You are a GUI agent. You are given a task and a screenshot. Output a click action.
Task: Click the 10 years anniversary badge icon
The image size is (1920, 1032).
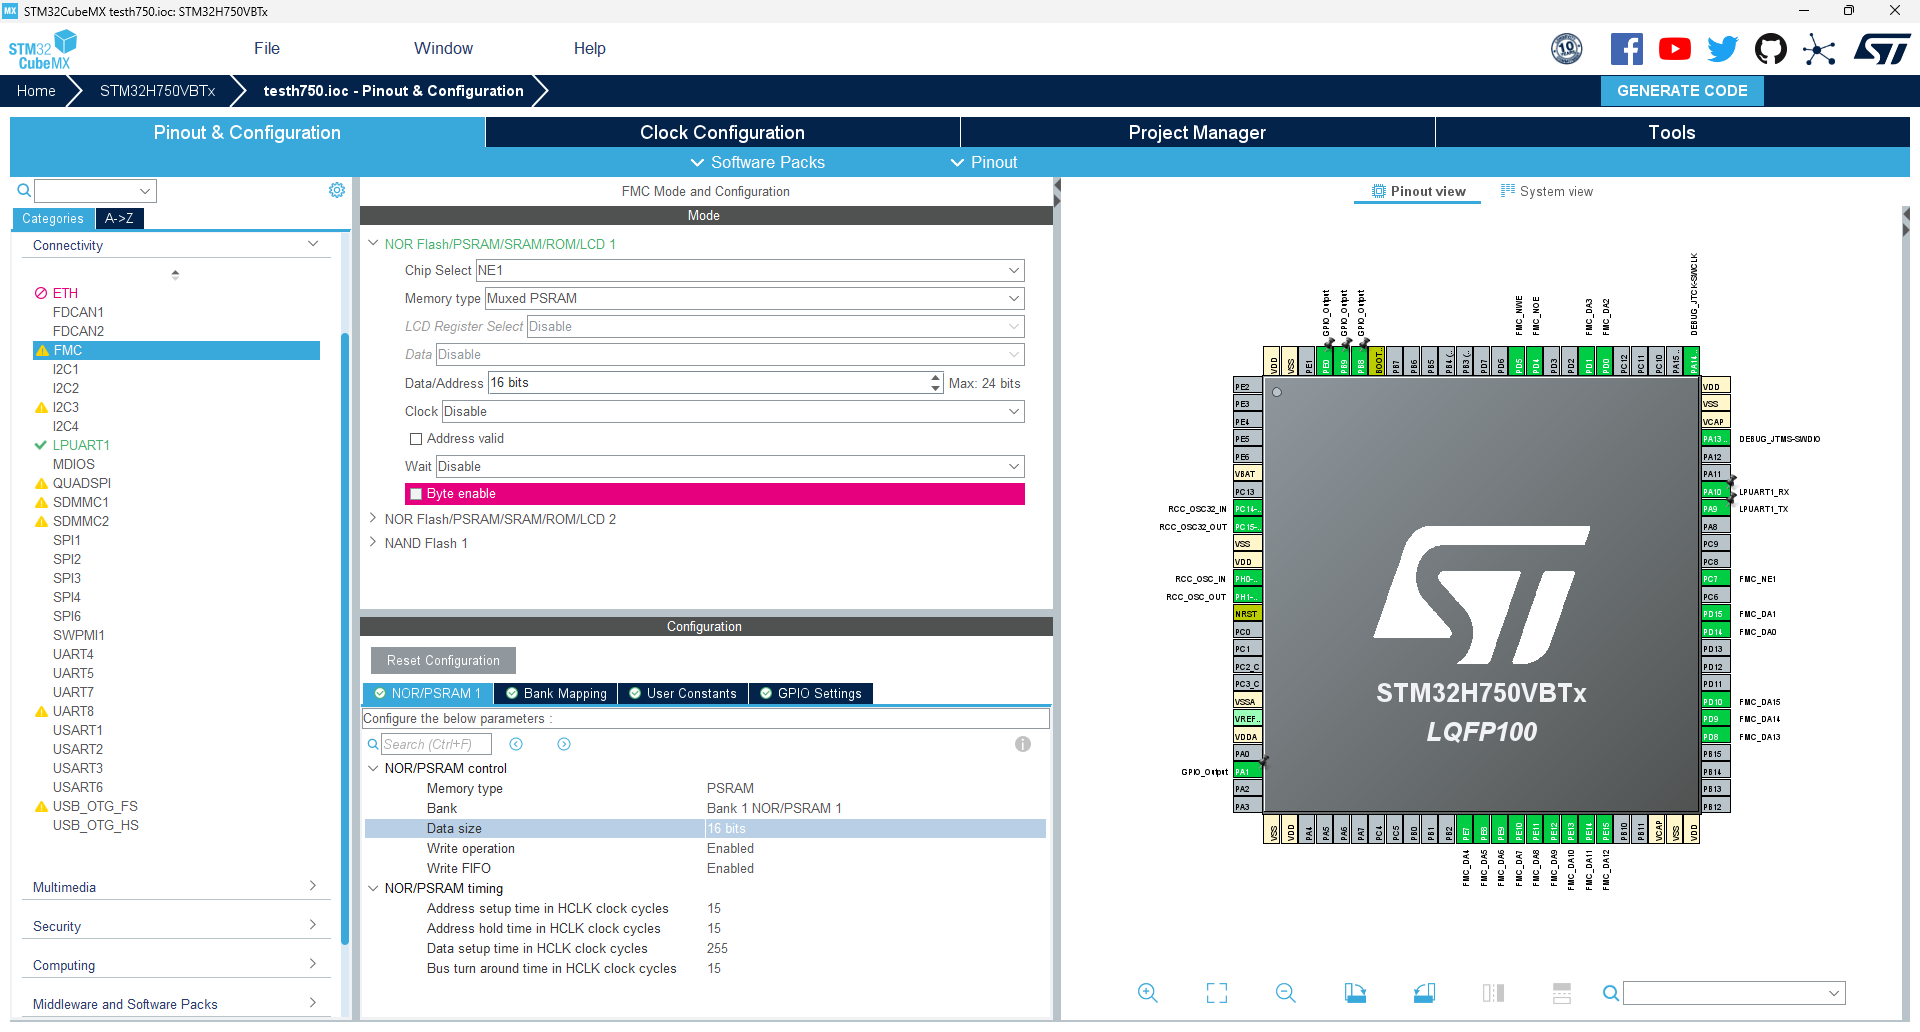tap(1567, 49)
